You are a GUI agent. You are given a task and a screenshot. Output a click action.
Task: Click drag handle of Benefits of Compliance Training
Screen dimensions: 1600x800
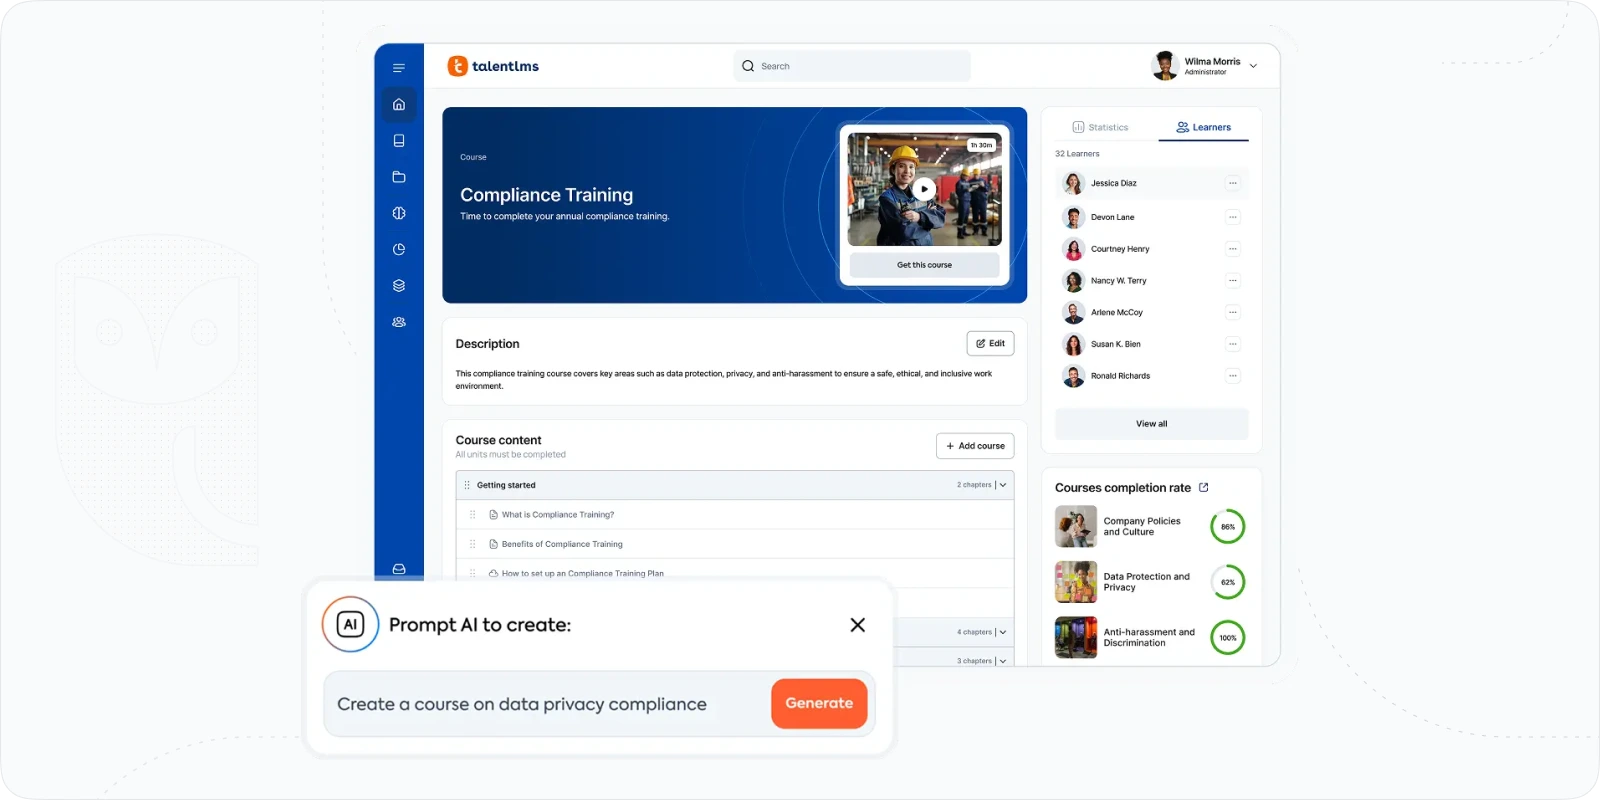(x=472, y=544)
